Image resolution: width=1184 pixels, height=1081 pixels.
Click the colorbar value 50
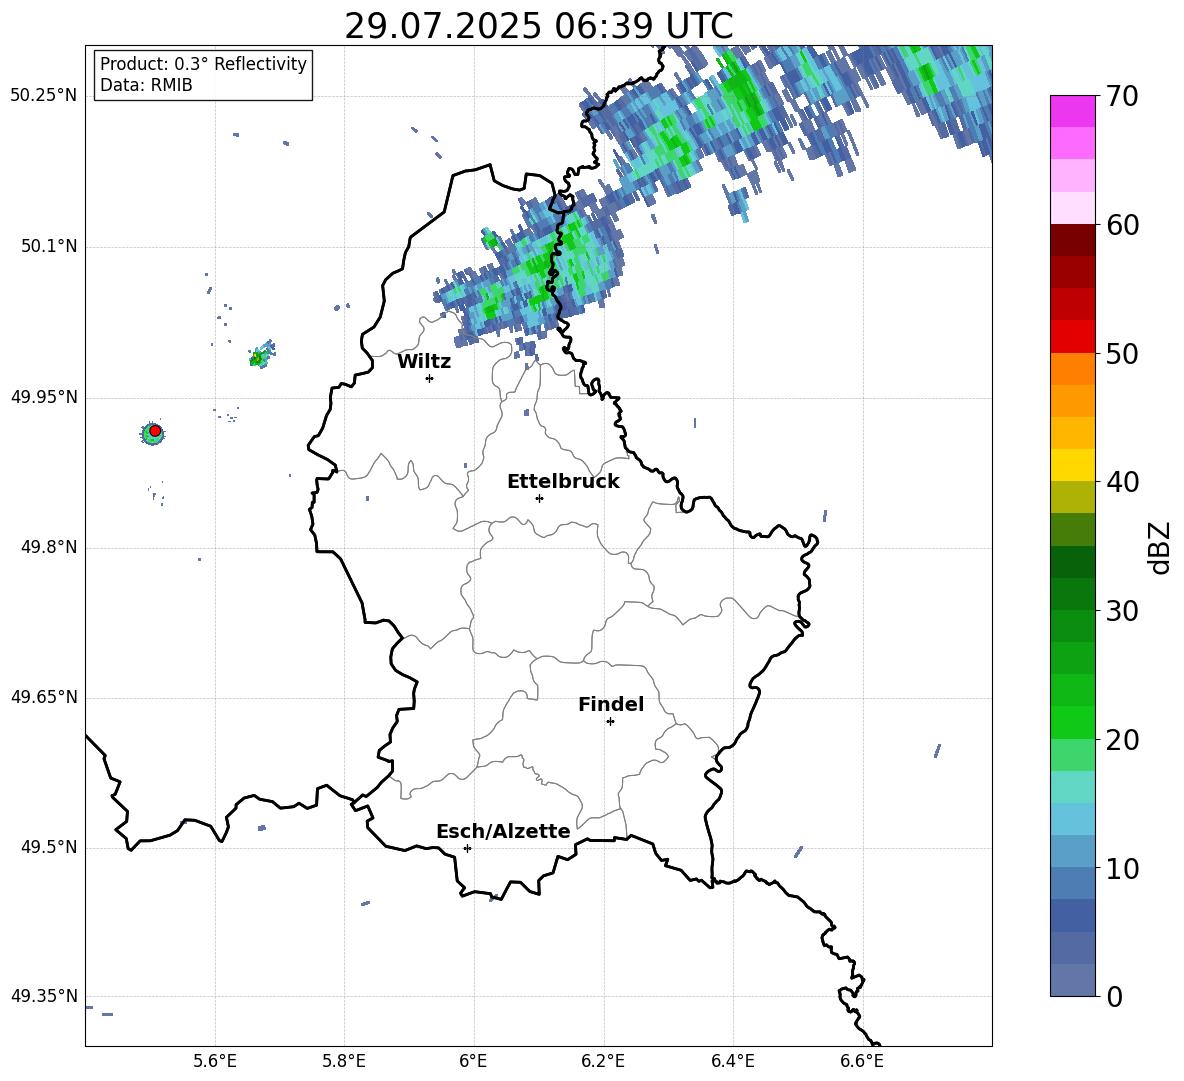[x=1122, y=353]
